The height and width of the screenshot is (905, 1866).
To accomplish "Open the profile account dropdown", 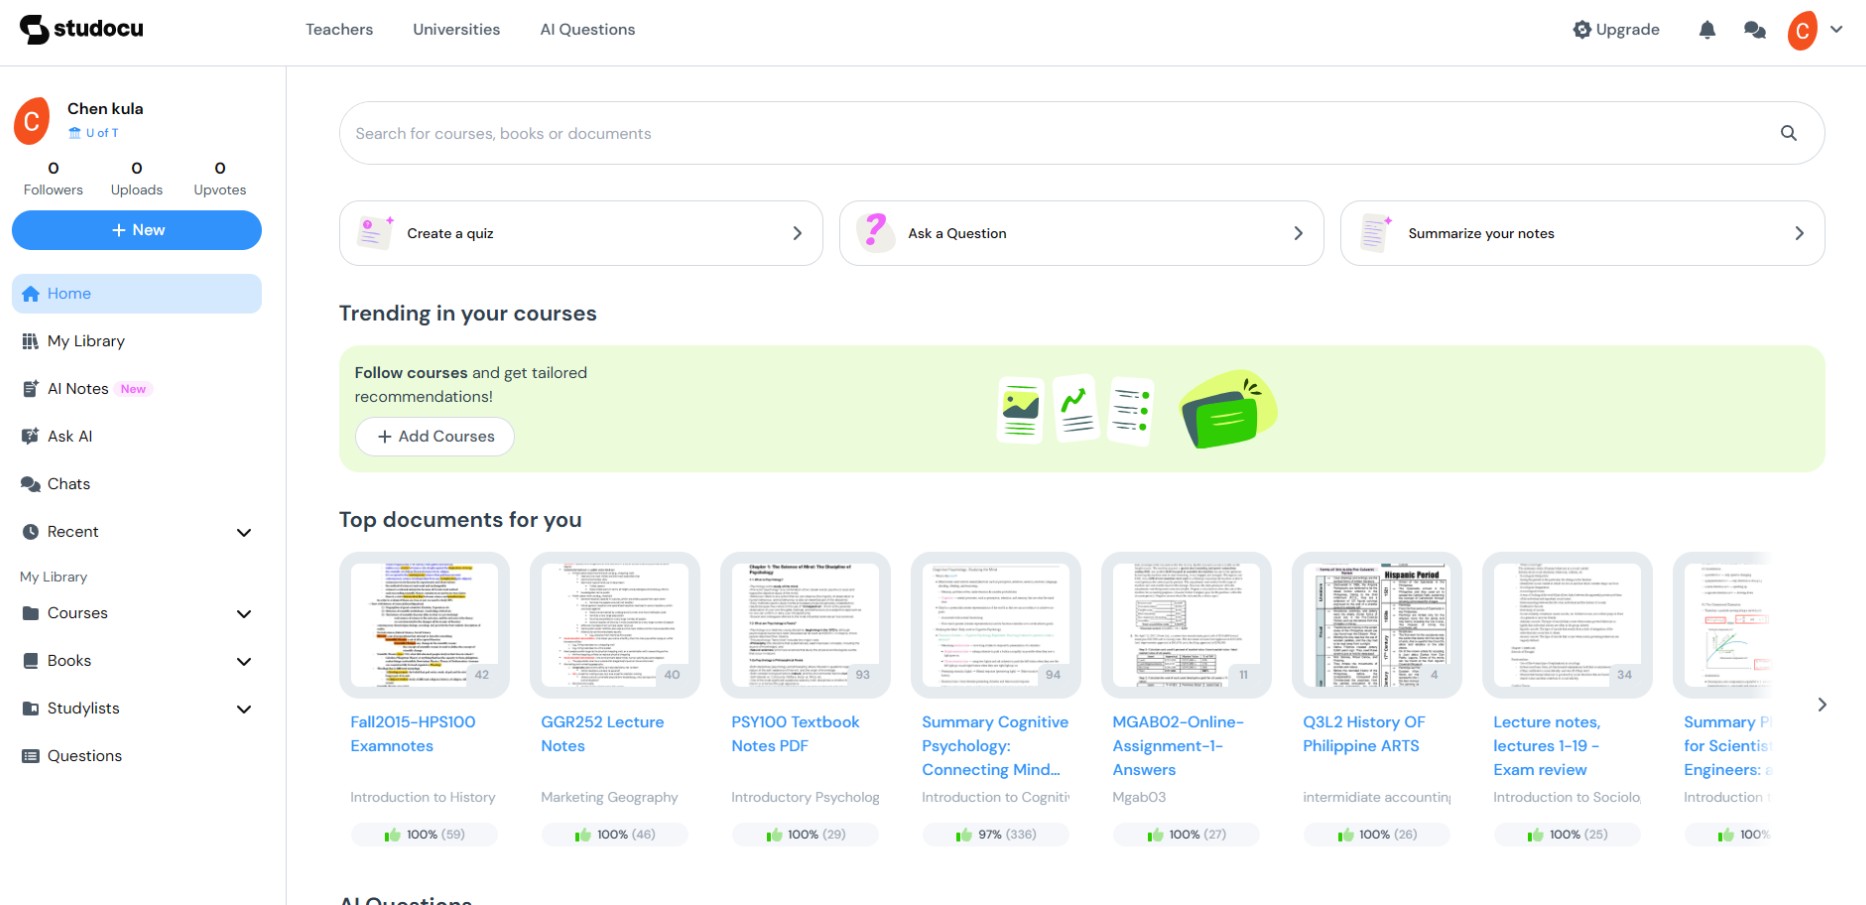I will pyautogui.click(x=1836, y=30).
